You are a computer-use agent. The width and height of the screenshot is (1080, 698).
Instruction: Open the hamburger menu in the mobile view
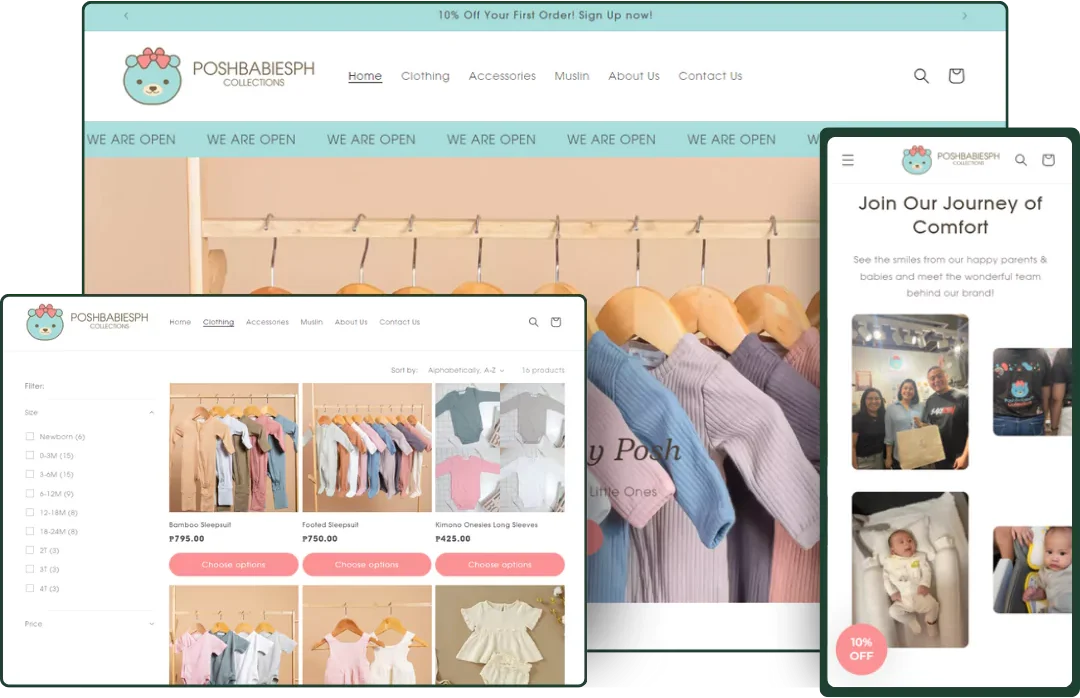[848, 159]
